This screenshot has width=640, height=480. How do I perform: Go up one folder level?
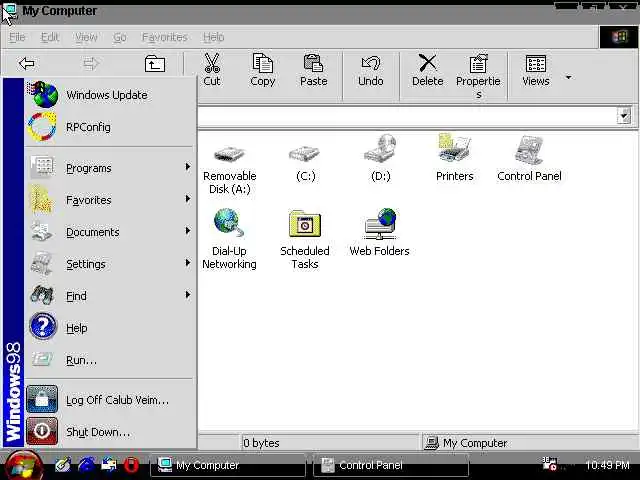point(155,64)
